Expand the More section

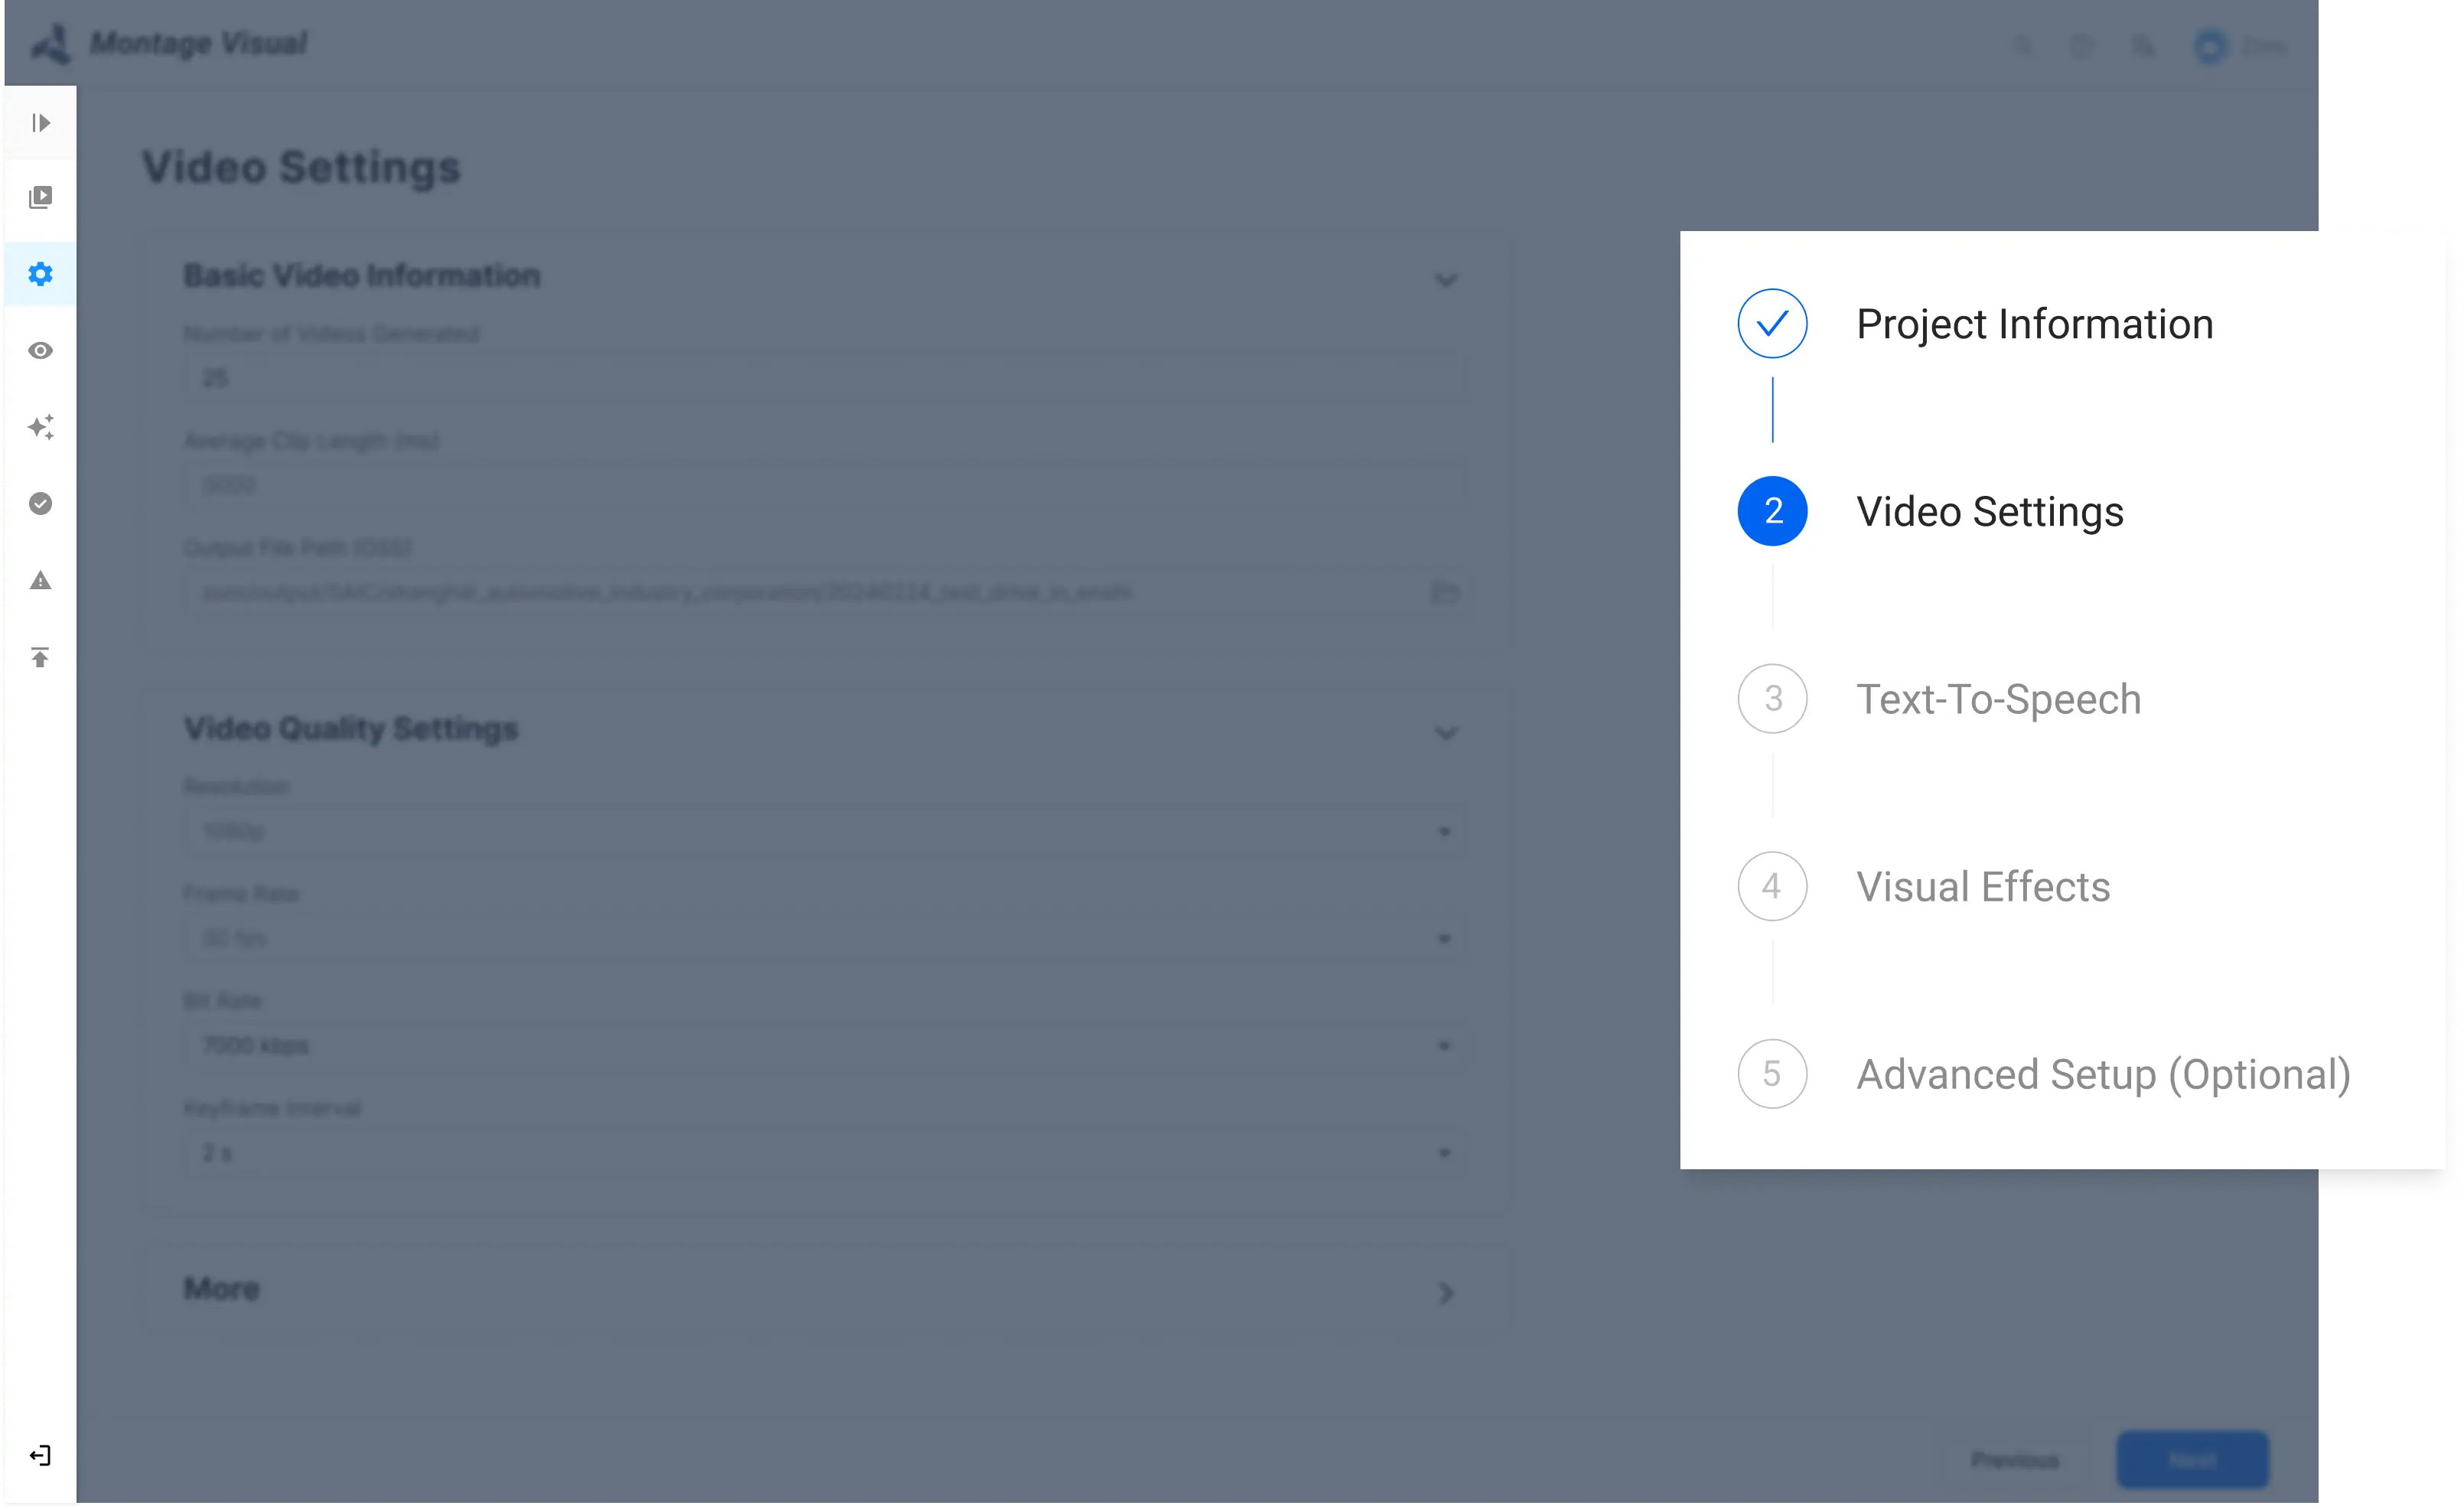(x=1445, y=1293)
